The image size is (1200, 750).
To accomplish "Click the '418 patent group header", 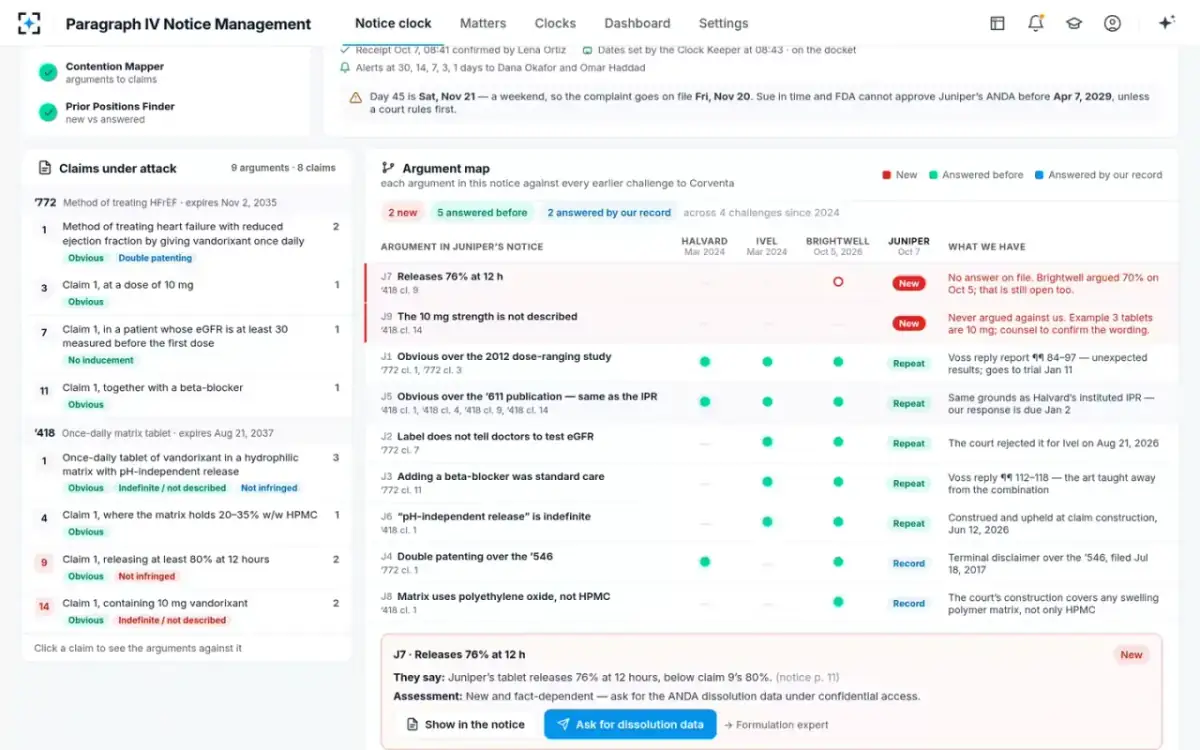I will [x=187, y=433].
